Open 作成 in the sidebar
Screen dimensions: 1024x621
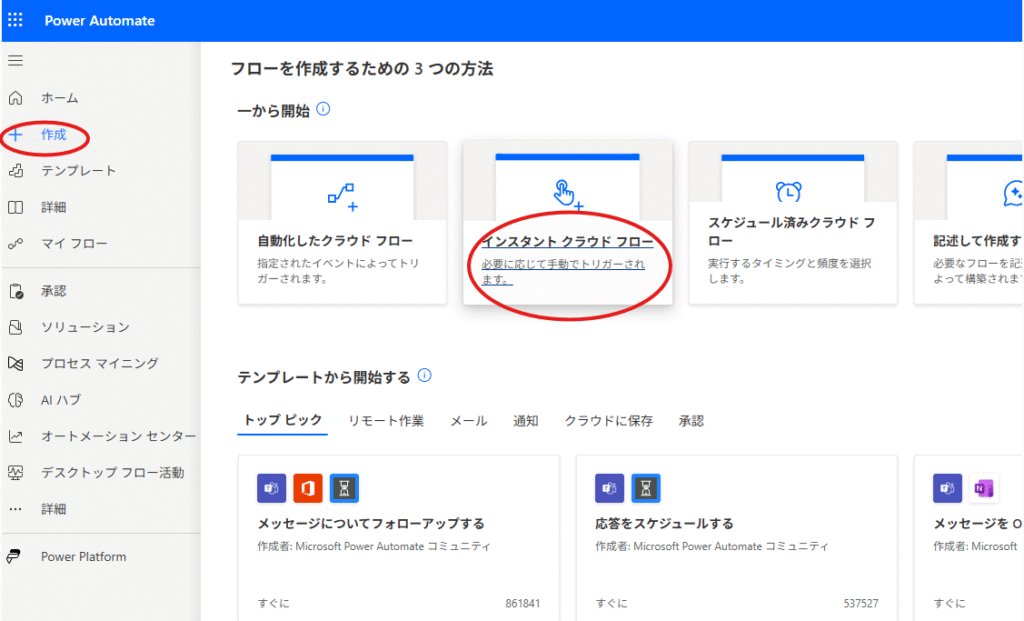[x=54, y=135]
